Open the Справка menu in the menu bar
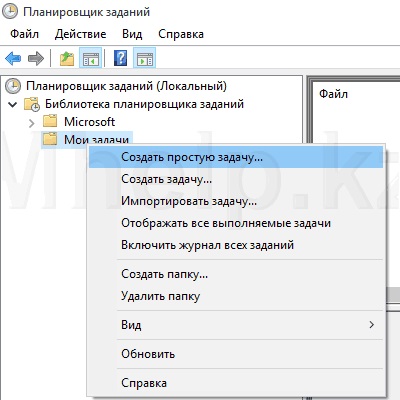 [181, 34]
